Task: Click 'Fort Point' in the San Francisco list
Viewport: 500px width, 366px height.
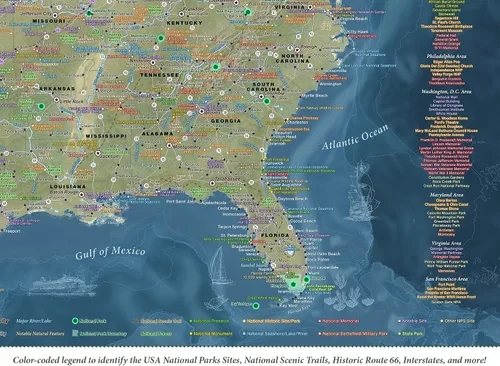Action: click(446, 285)
